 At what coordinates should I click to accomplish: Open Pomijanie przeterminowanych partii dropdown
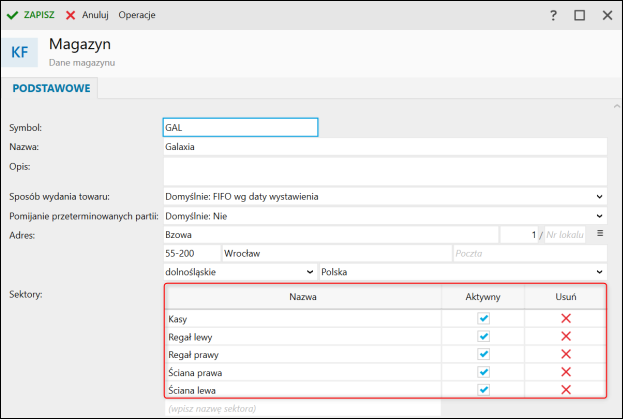599,215
